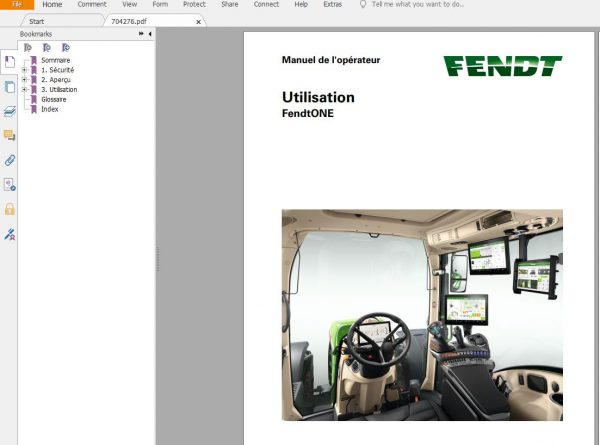This screenshot has height=445, width=600.
Task: Open the Layers sidebar icon
Action: click(x=10, y=111)
